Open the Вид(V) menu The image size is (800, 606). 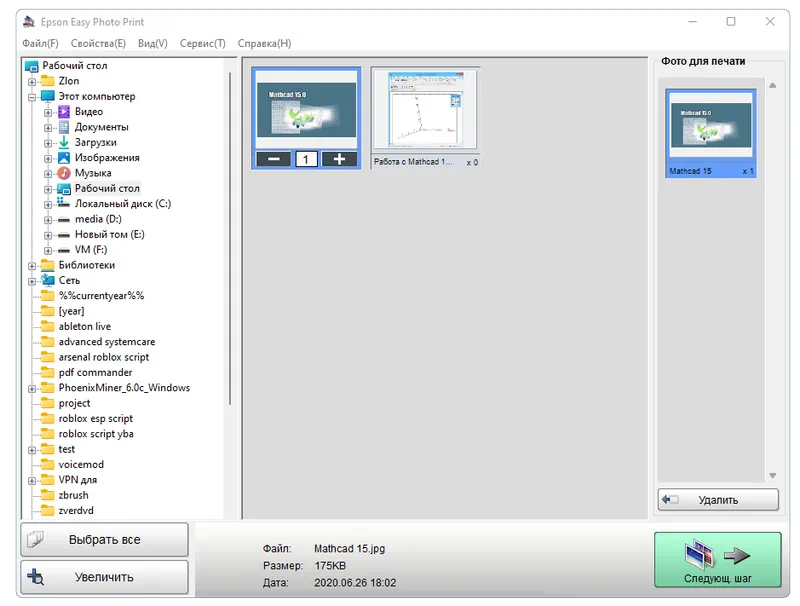(x=153, y=43)
